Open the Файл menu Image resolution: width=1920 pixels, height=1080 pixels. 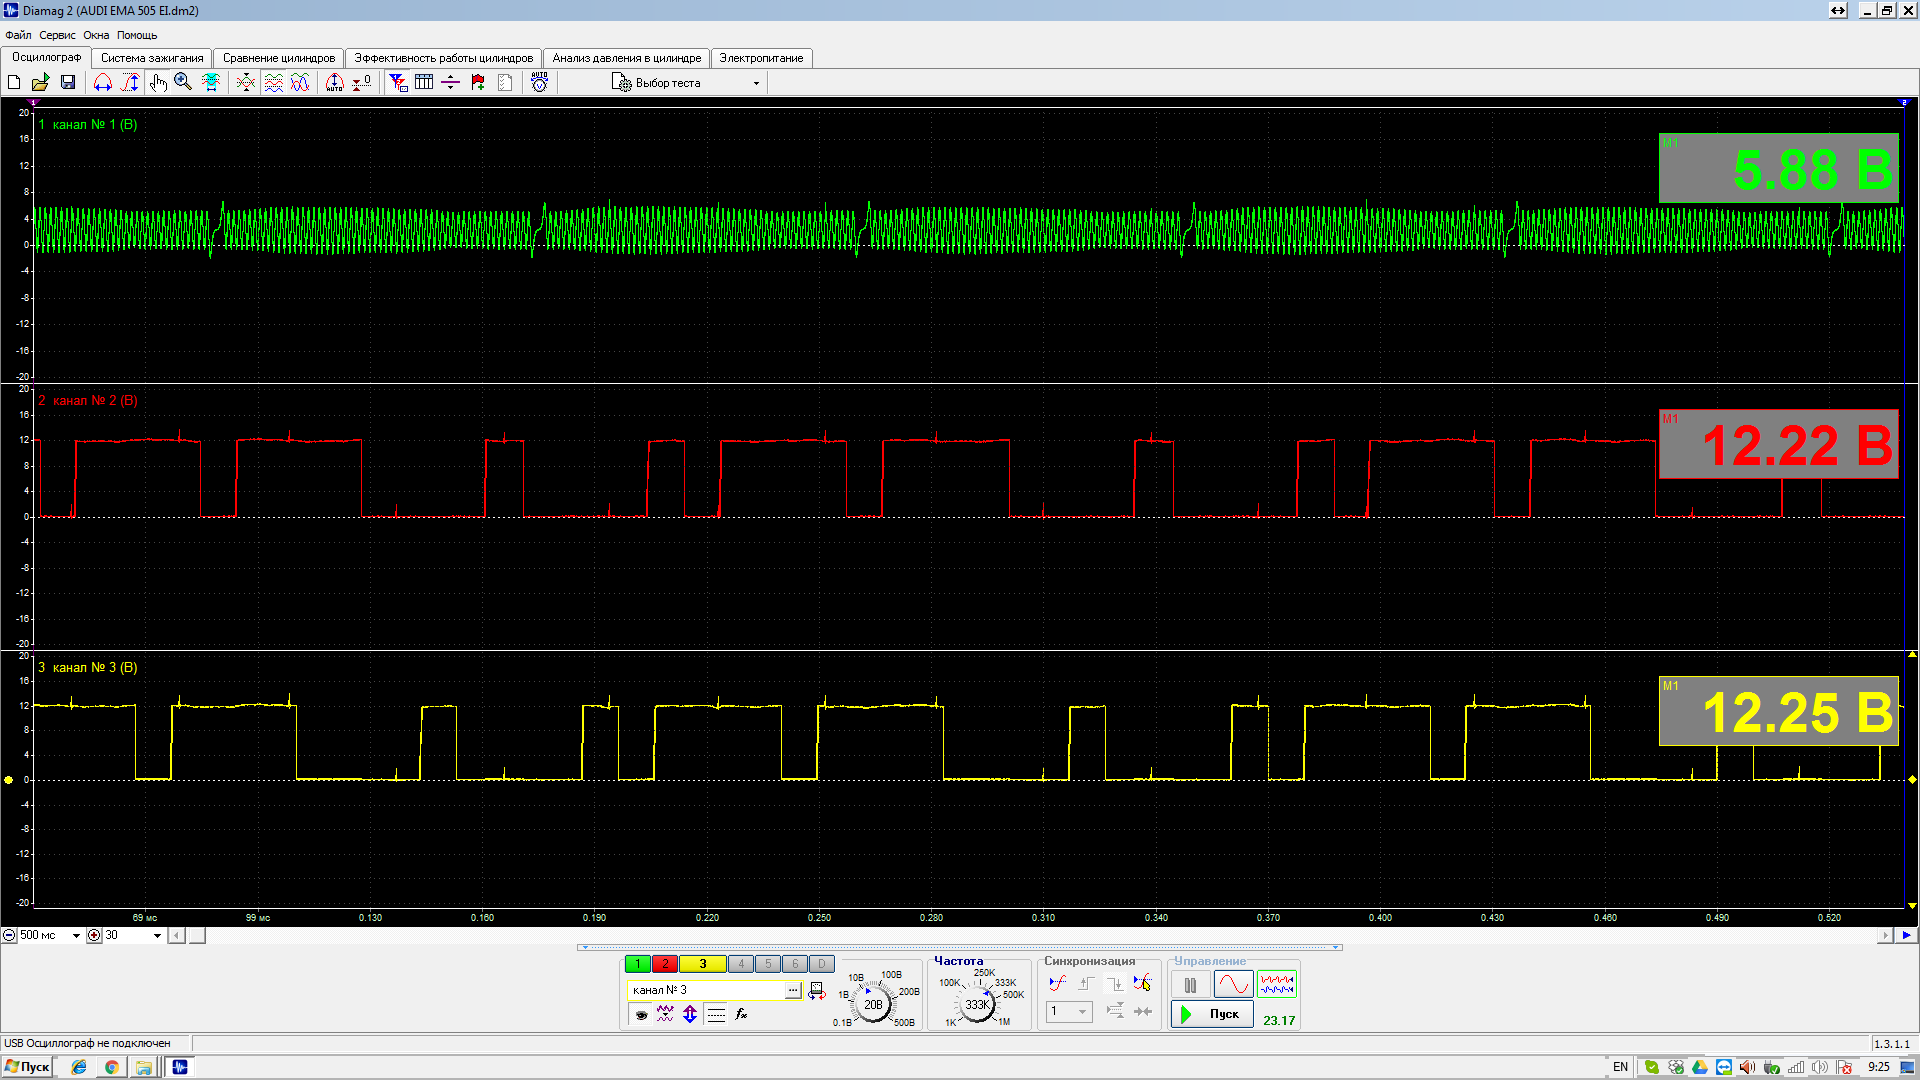18,35
